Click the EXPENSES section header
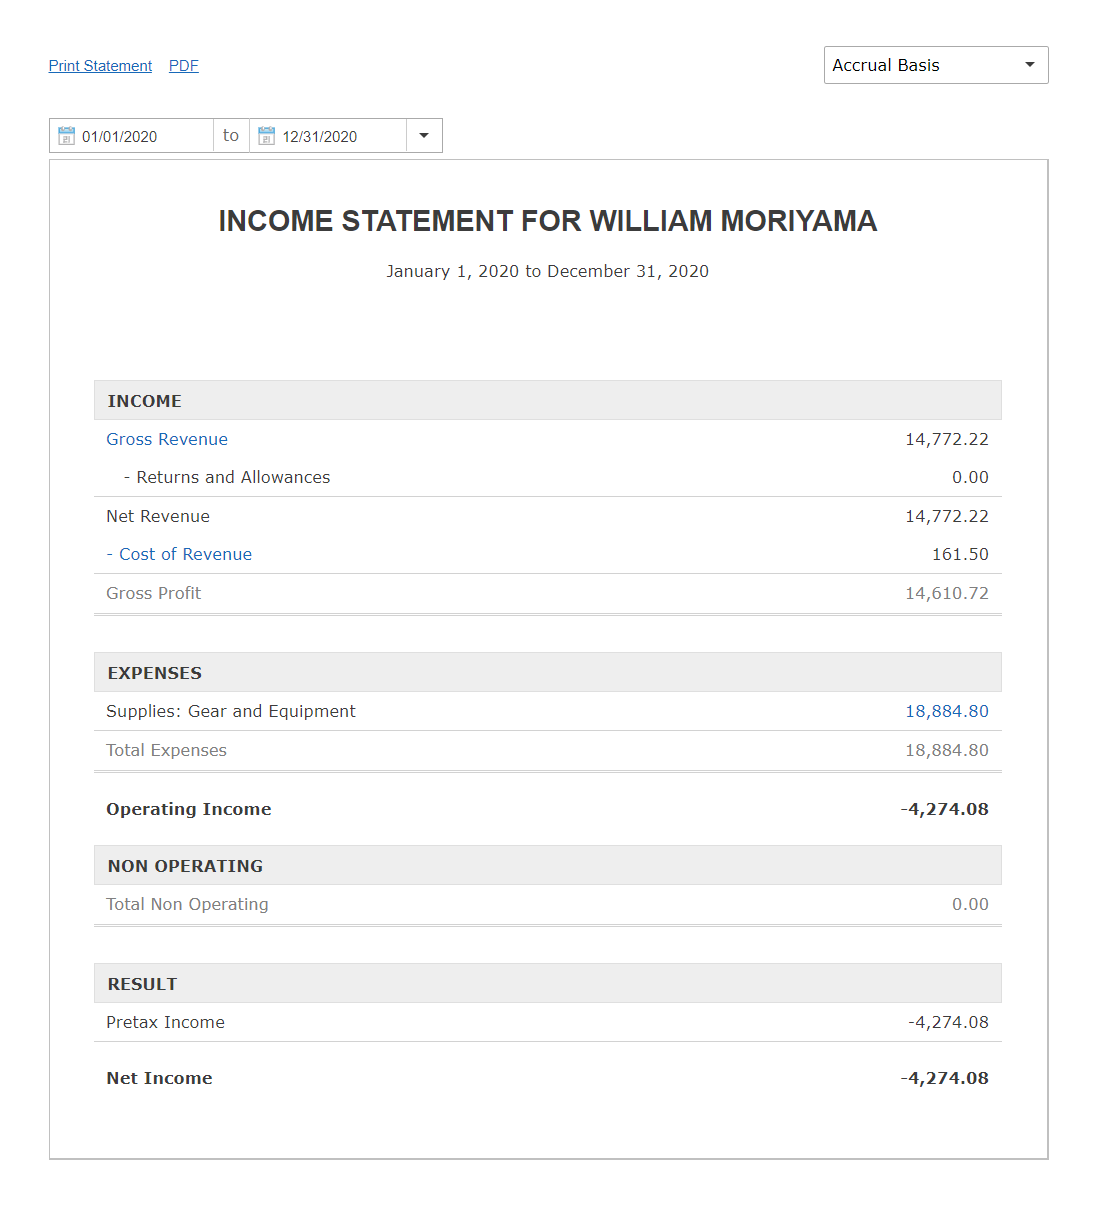The width and height of the screenshot is (1100, 1207). pos(548,672)
